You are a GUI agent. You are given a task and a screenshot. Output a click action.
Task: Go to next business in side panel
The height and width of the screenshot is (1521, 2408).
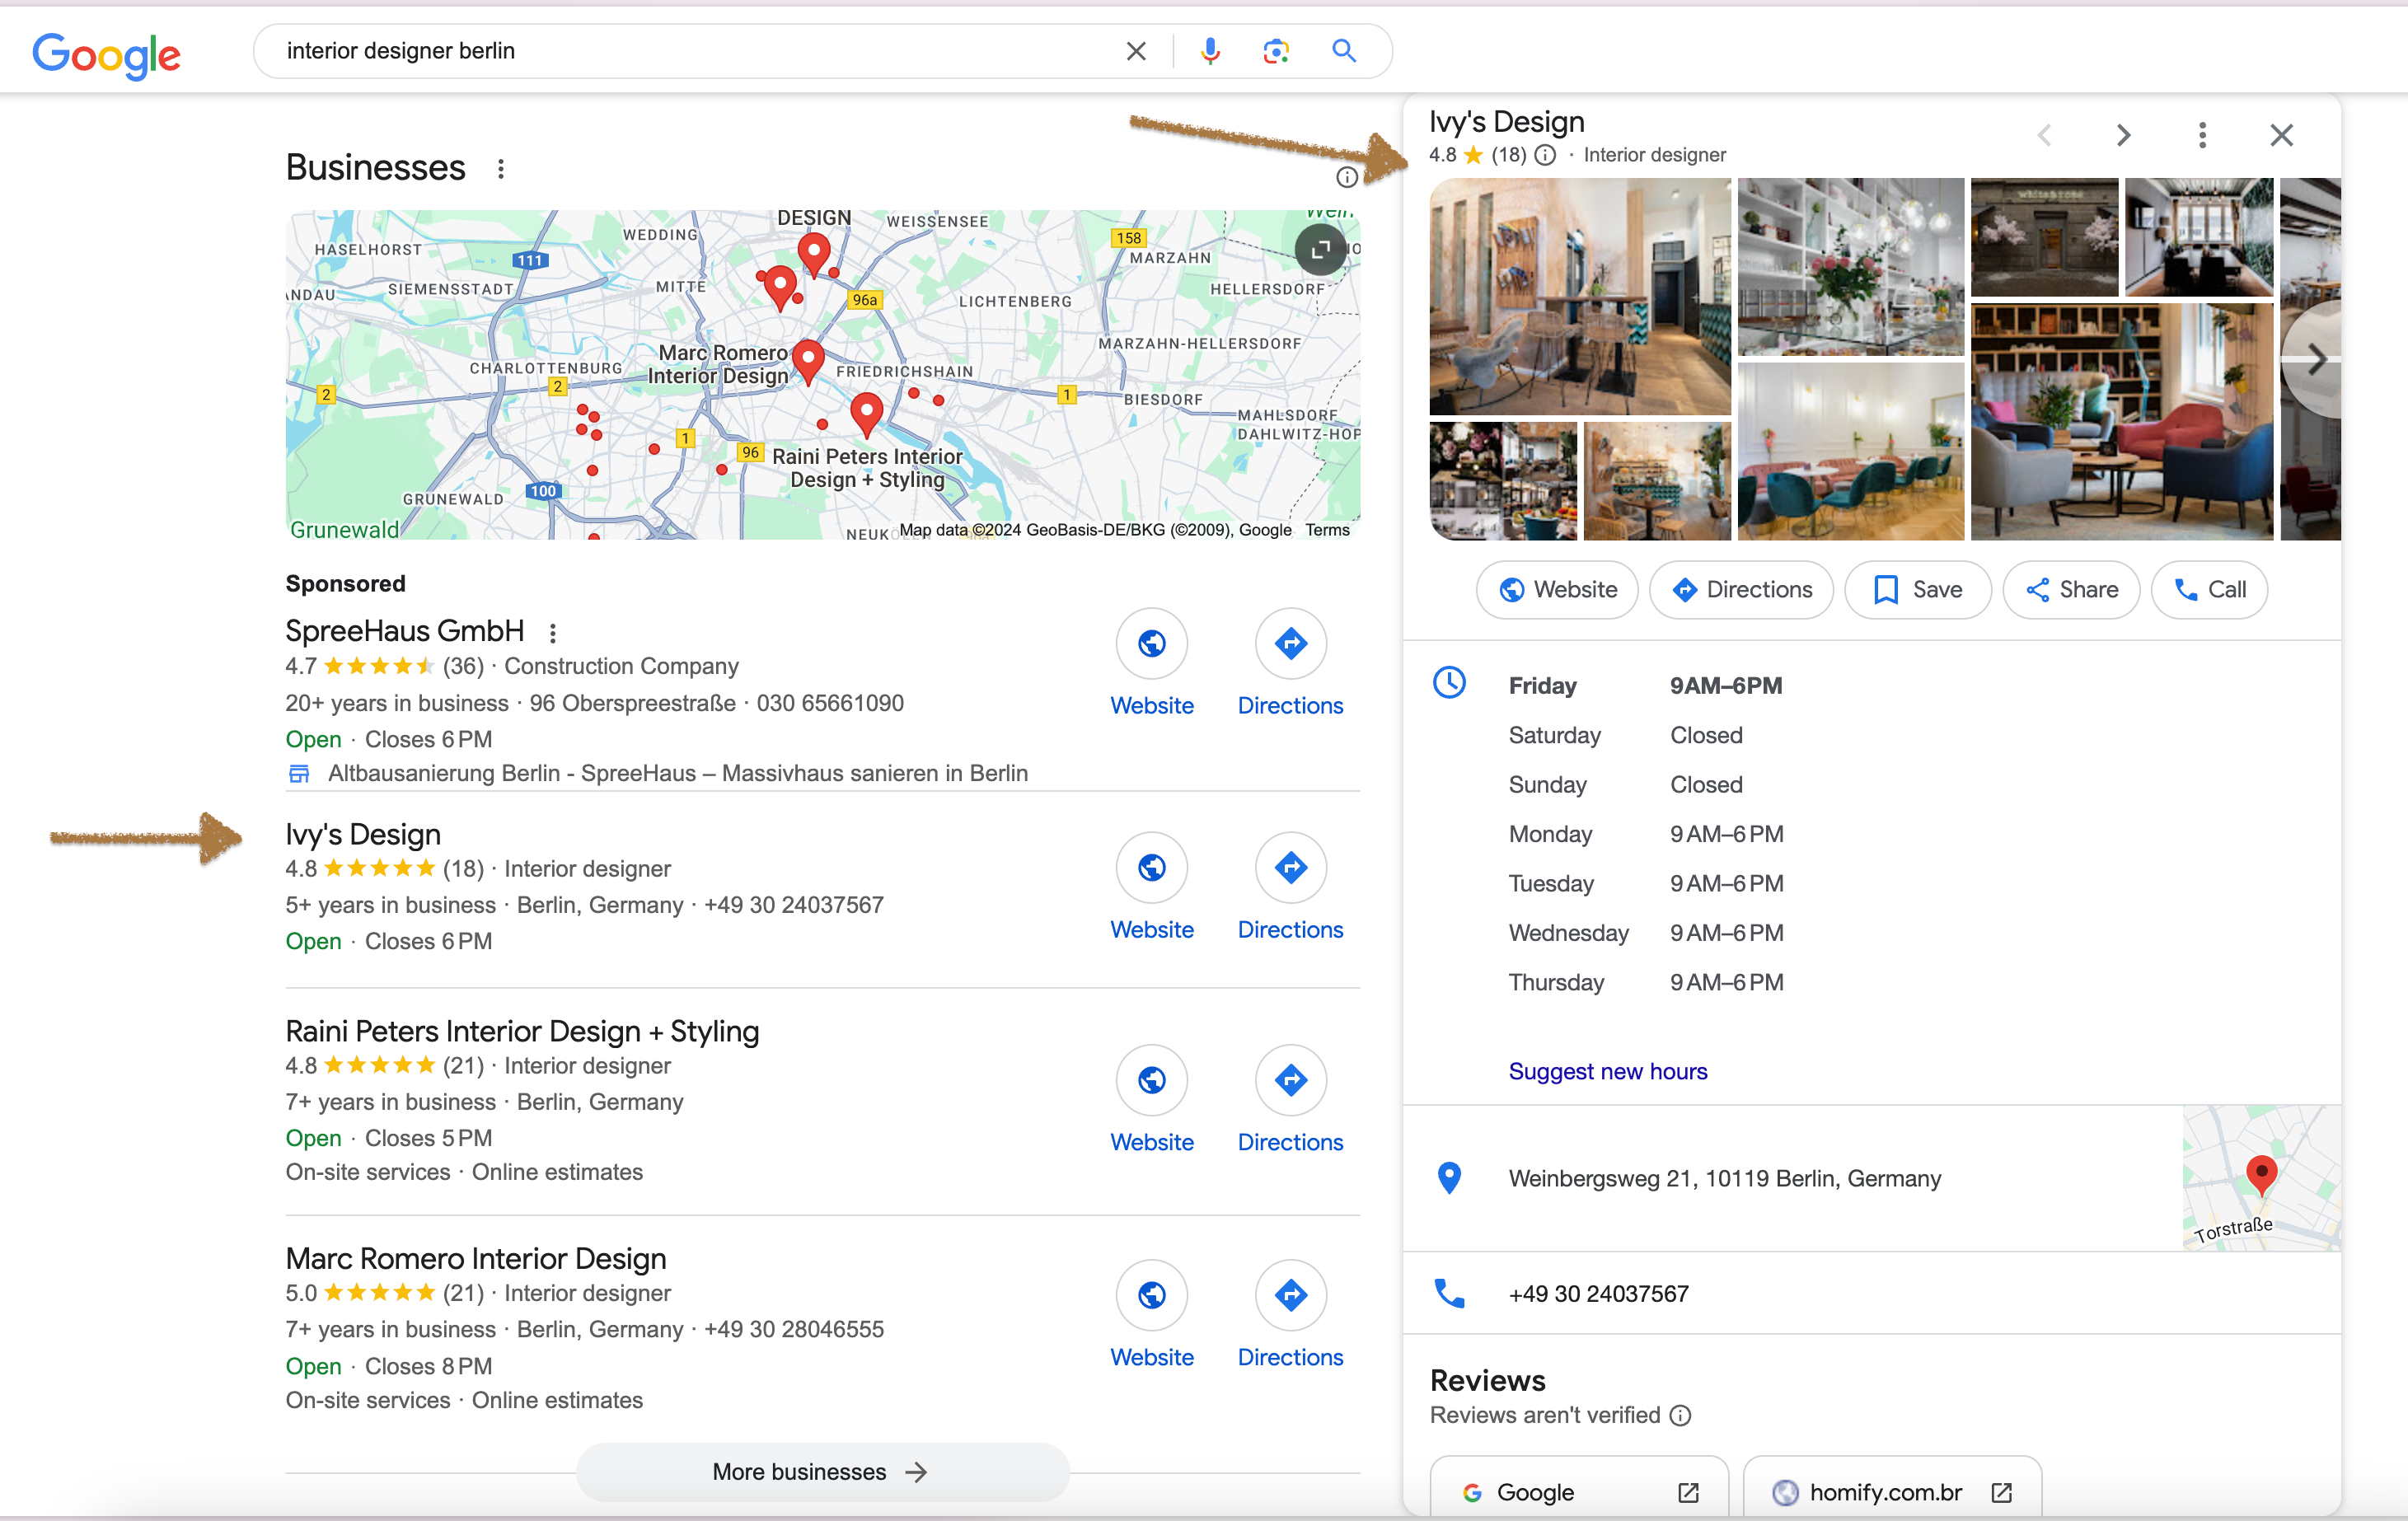click(x=2123, y=135)
